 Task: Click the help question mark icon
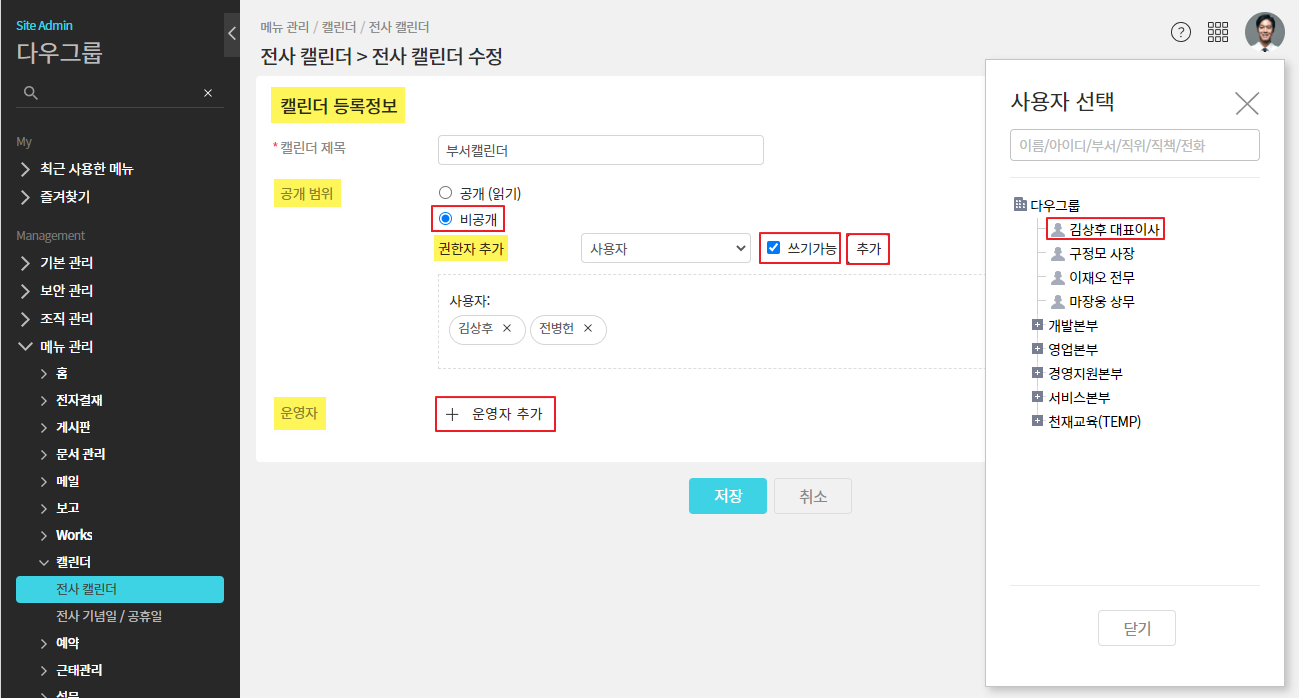click(1181, 32)
